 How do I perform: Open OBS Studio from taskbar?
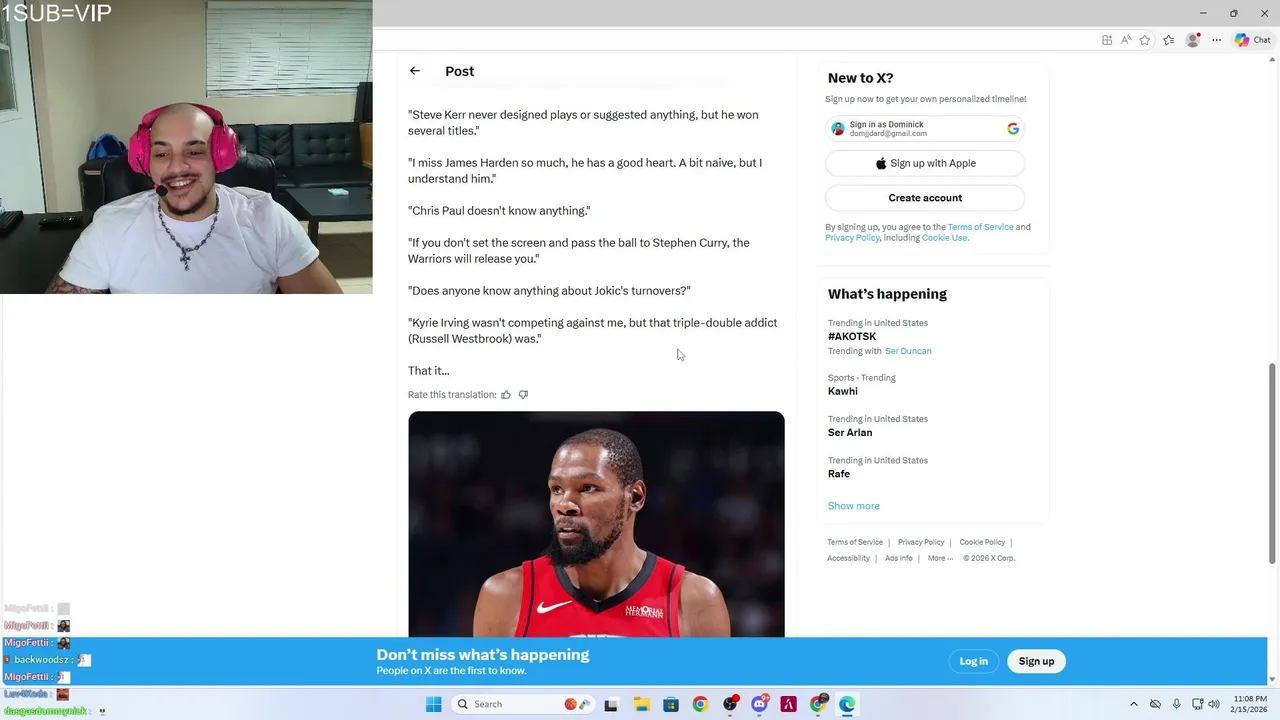click(730, 704)
